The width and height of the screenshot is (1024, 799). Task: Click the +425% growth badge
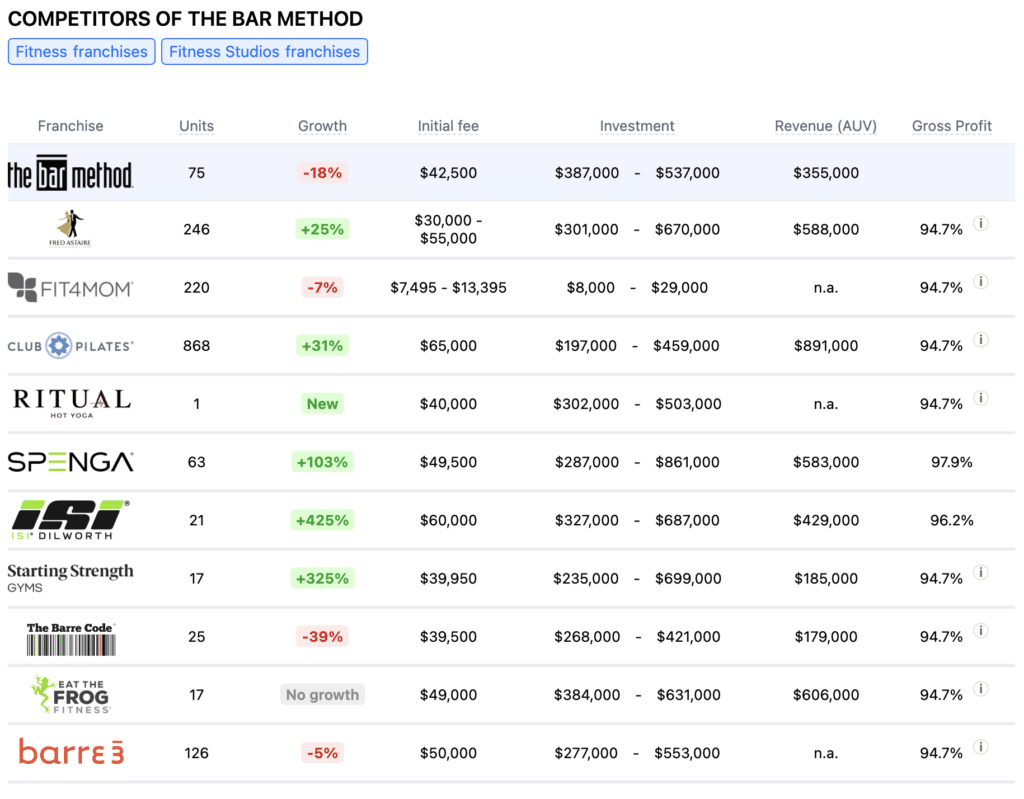[323, 520]
